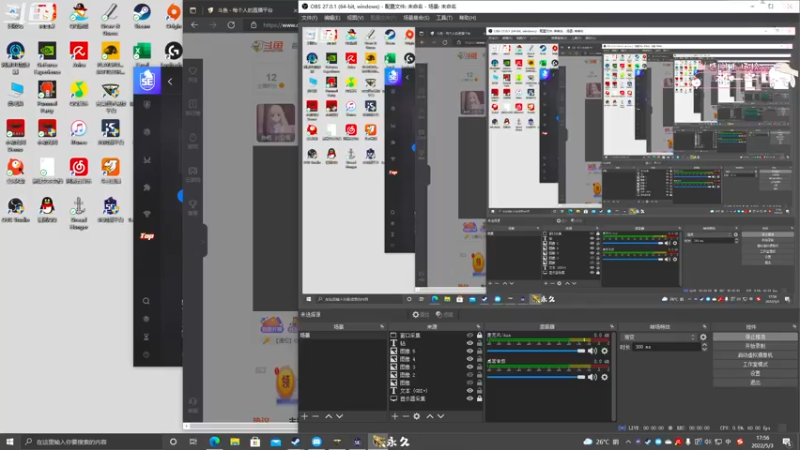
Task: Open the QQ penguin desktop icon
Action: click(x=47, y=209)
